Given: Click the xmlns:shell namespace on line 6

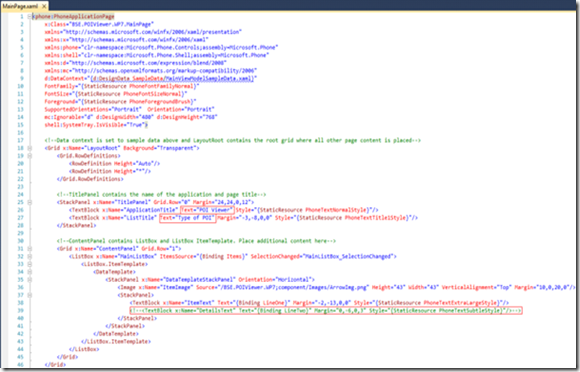Looking at the screenshot, I should point(157,55).
